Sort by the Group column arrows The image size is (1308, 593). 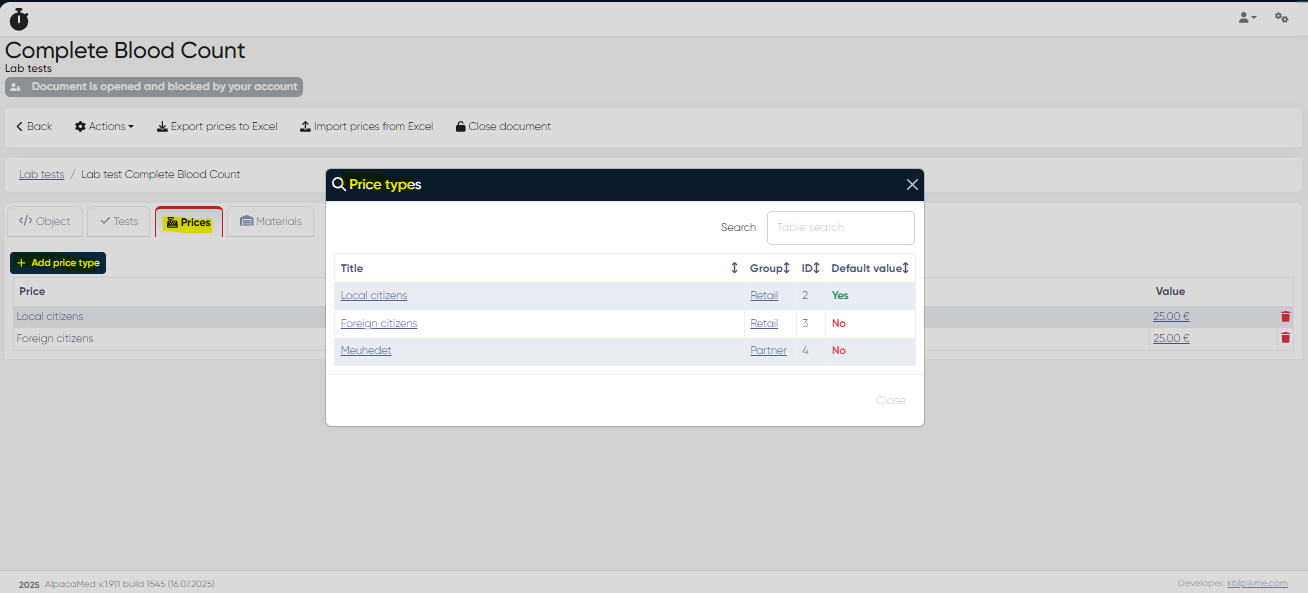pyautogui.click(x=786, y=268)
